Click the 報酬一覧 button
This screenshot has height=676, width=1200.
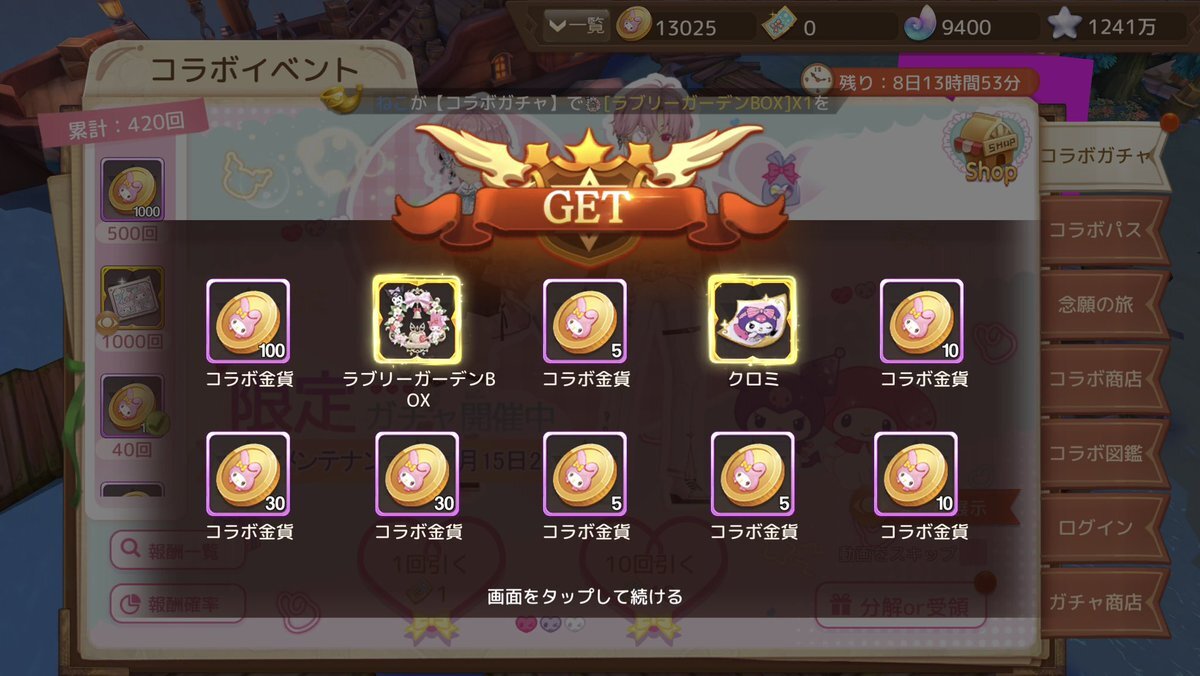172,549
